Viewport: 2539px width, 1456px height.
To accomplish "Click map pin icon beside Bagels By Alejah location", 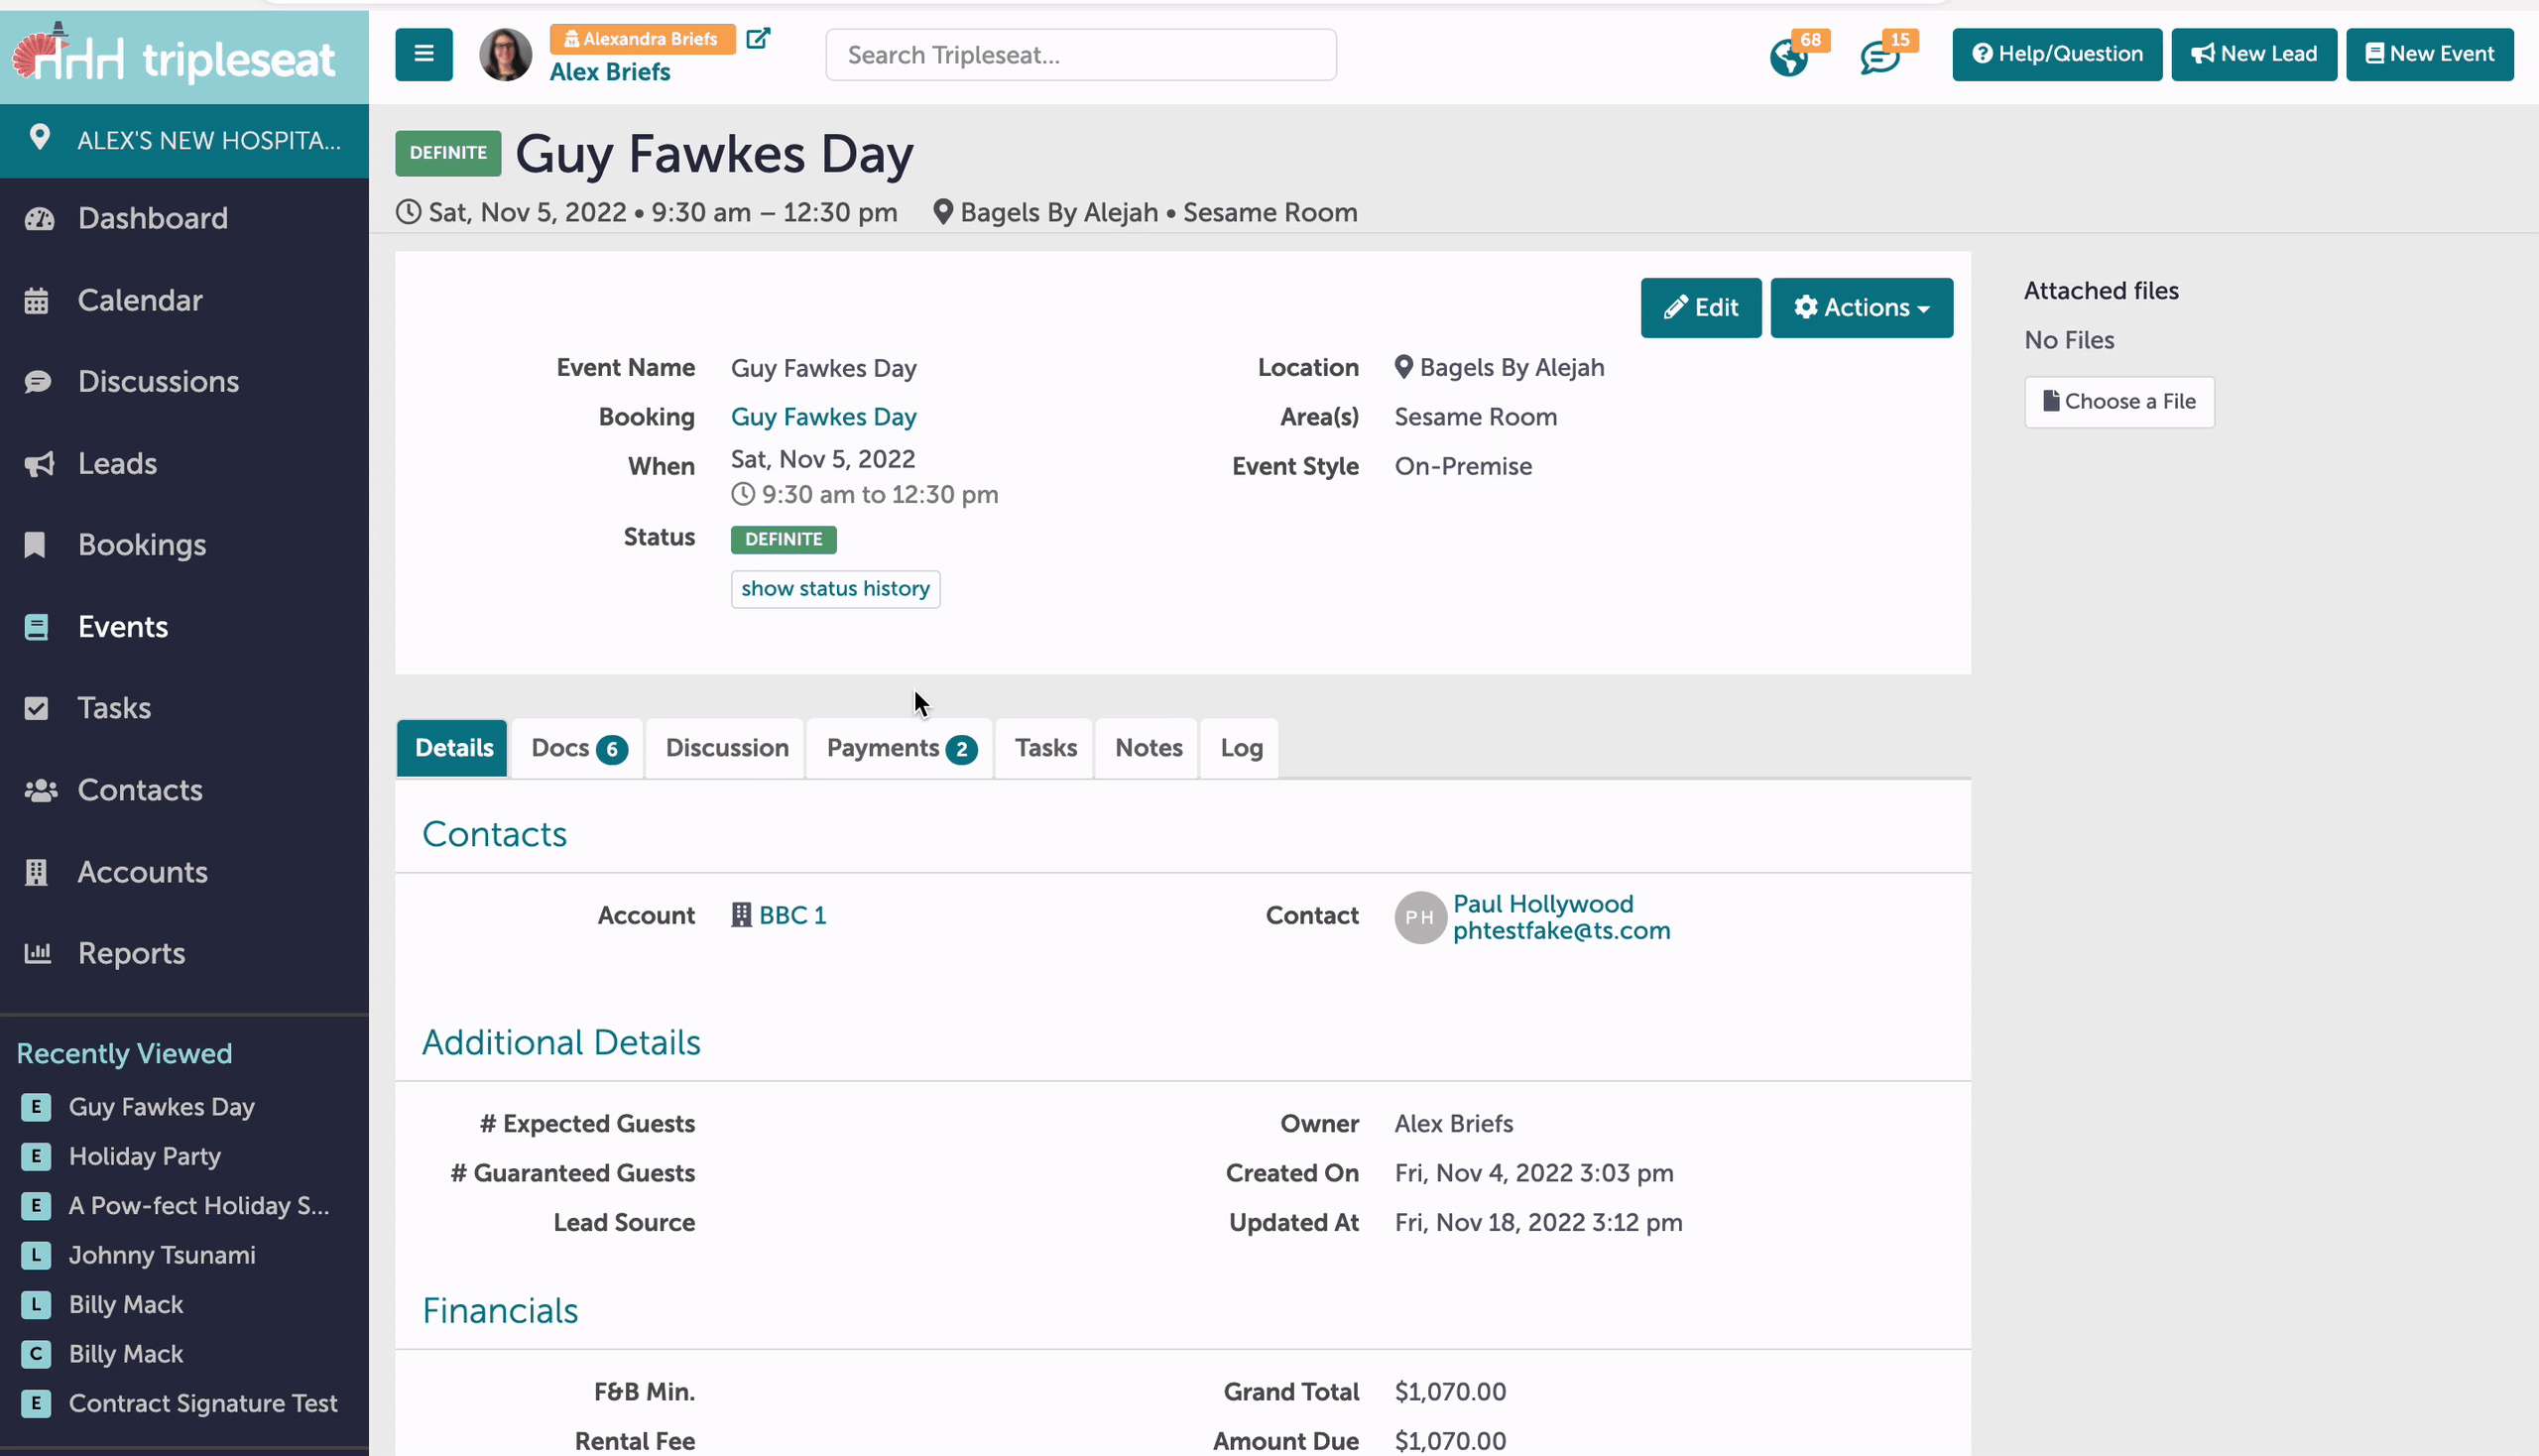I will [1403, 367].
